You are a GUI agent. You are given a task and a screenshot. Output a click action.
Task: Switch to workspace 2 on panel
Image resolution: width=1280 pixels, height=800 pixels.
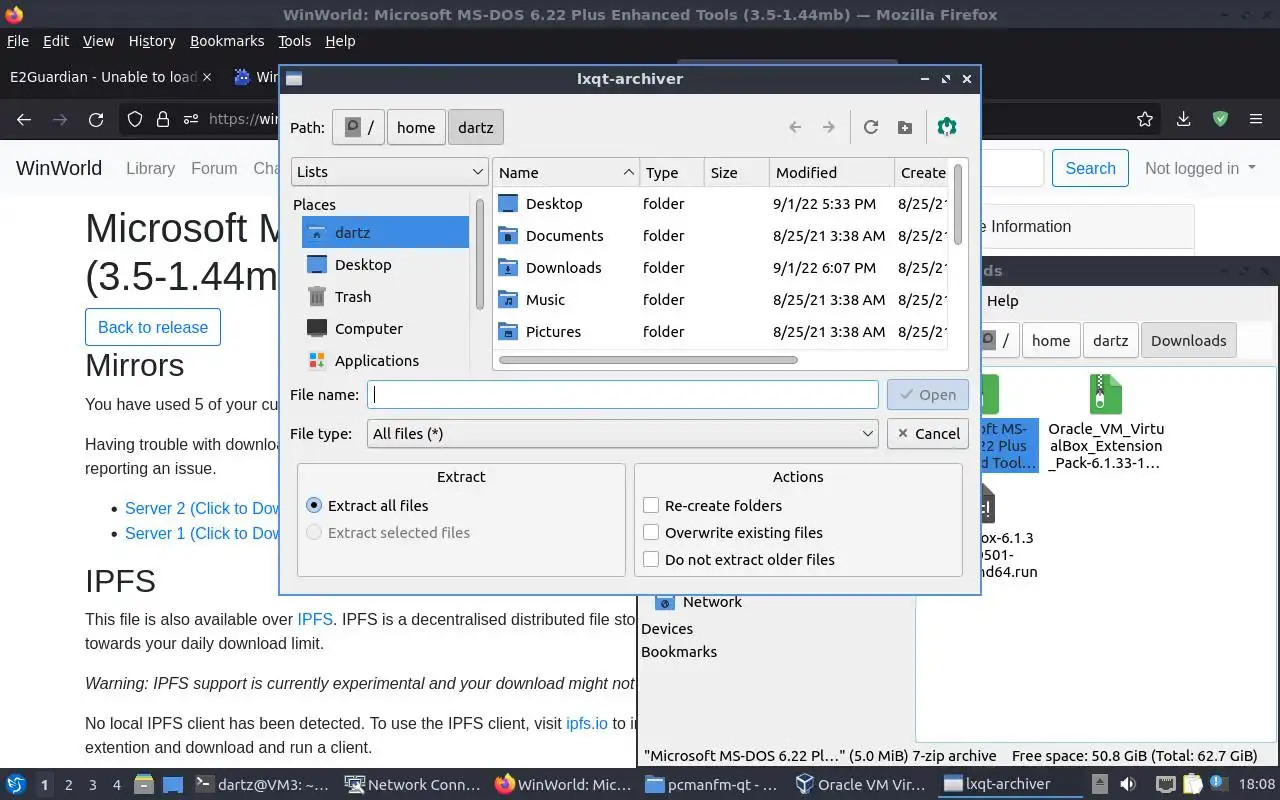pos(68,785)
